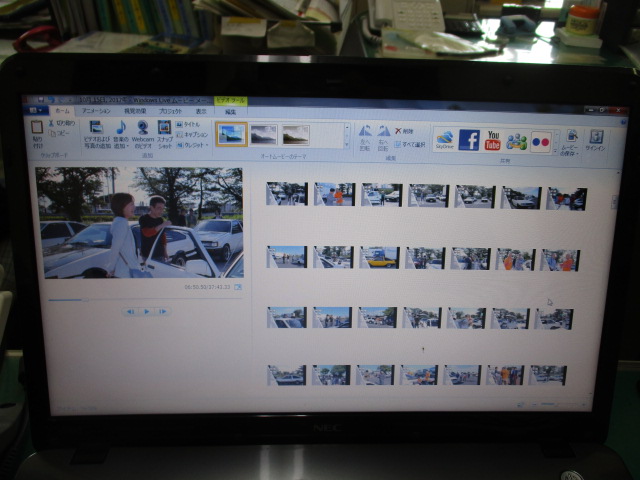Click the Select All button
This screenshot has width=640, height=480.
click(x=411, y=143)
